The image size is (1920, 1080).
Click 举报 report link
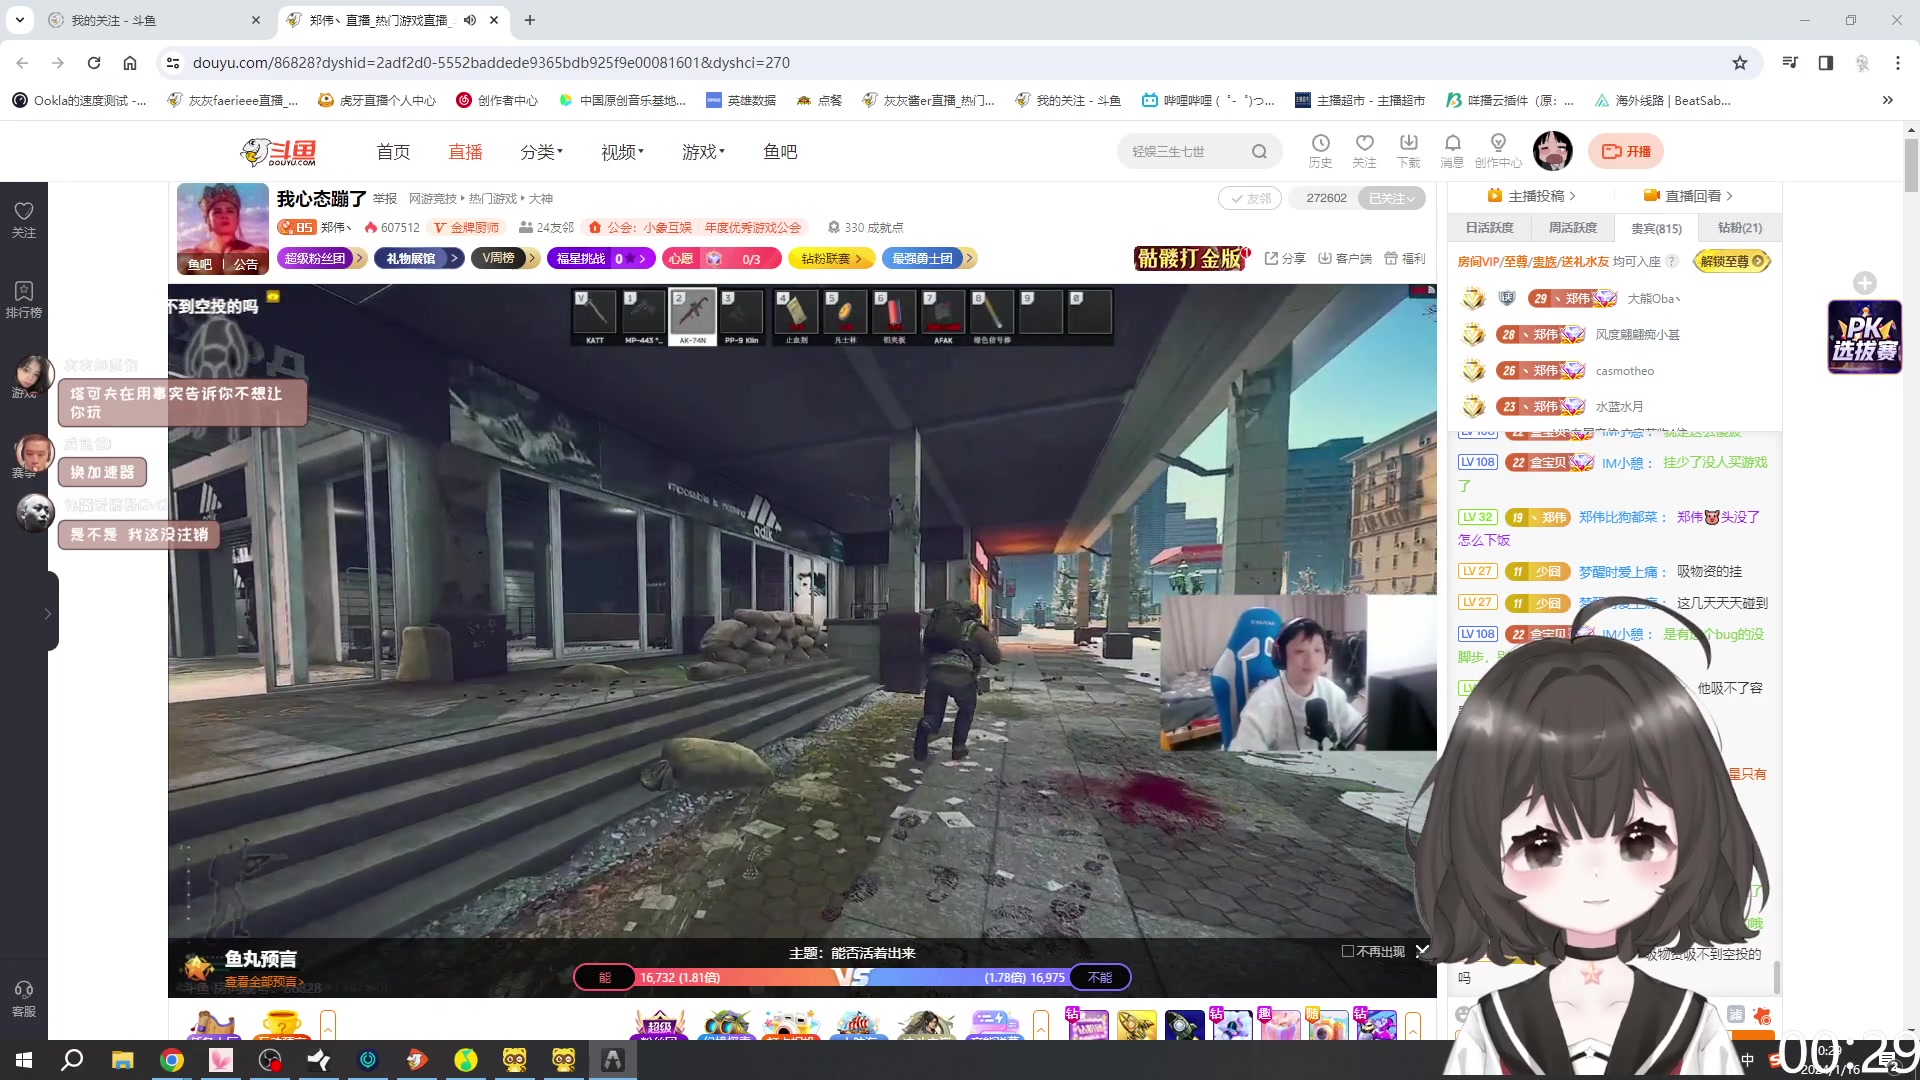385,199
